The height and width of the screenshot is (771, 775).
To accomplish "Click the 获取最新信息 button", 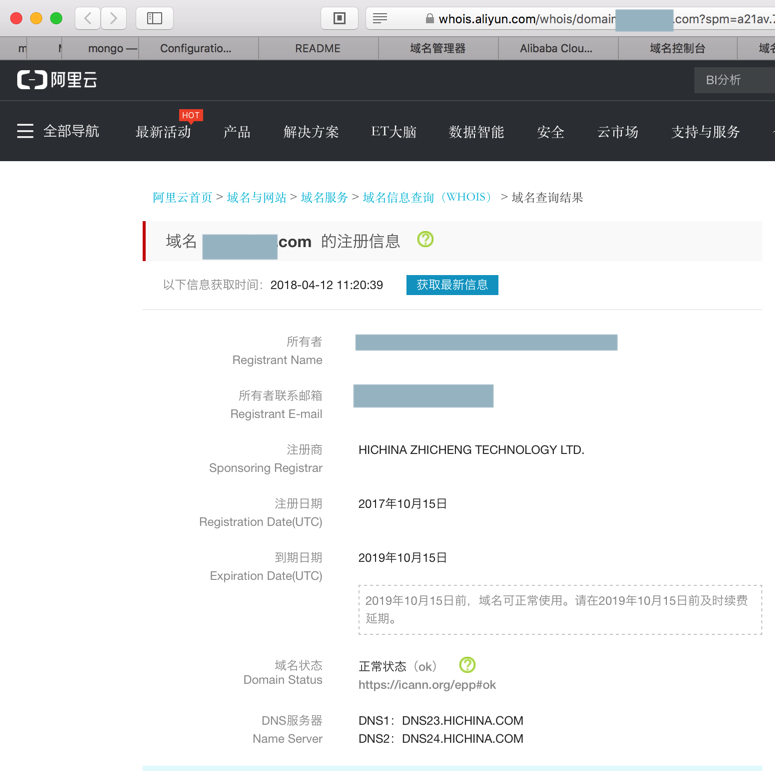I will 452,285.
